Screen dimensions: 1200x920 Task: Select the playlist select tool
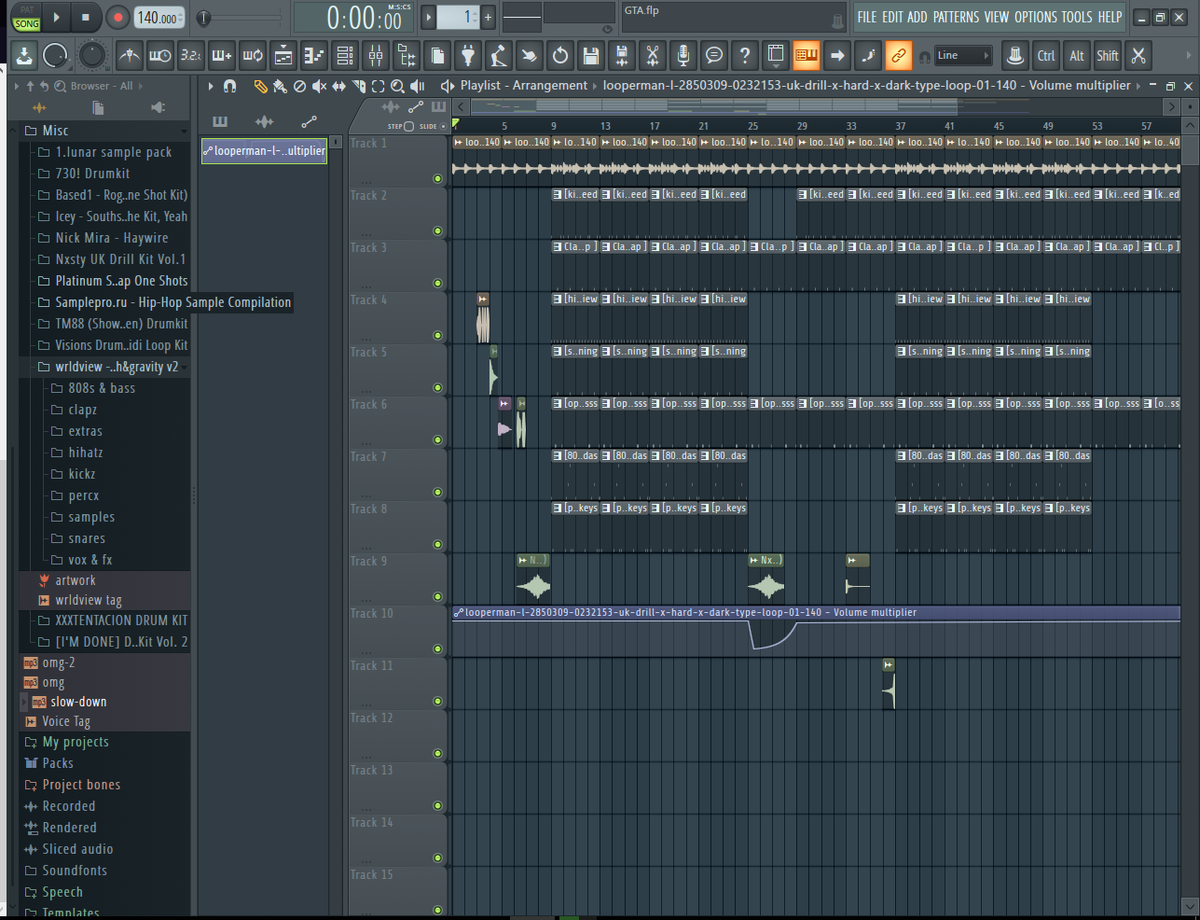(379, 86)
